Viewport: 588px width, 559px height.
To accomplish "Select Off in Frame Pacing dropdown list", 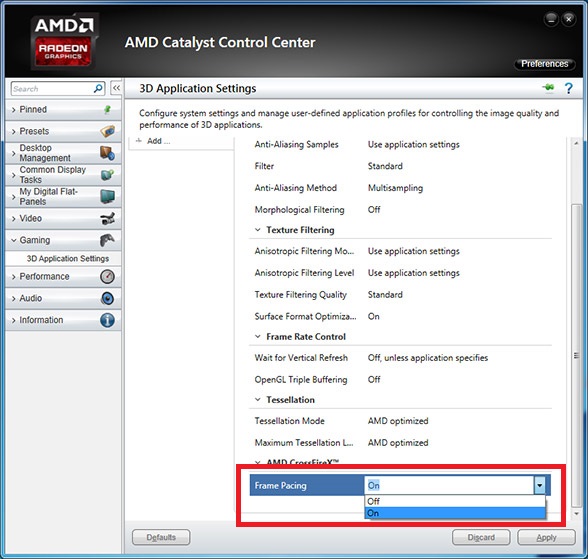I will 454,501.
